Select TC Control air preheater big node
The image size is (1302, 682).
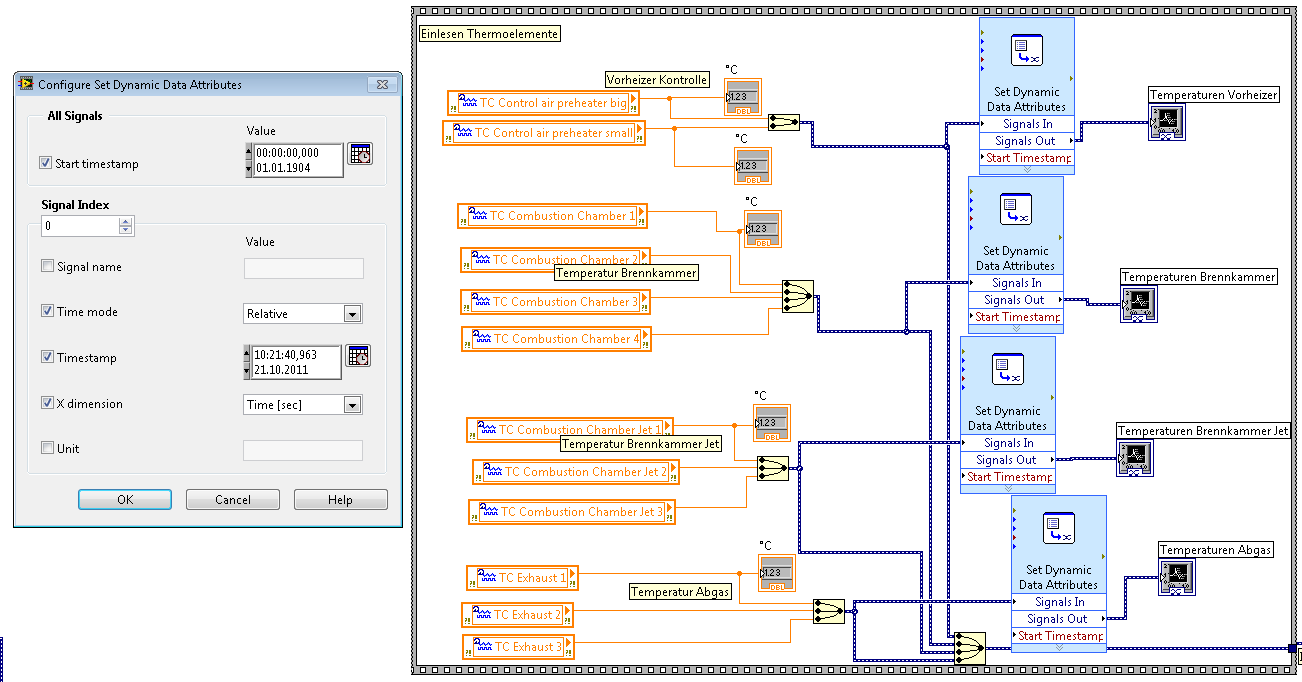[x=546, y=102]
